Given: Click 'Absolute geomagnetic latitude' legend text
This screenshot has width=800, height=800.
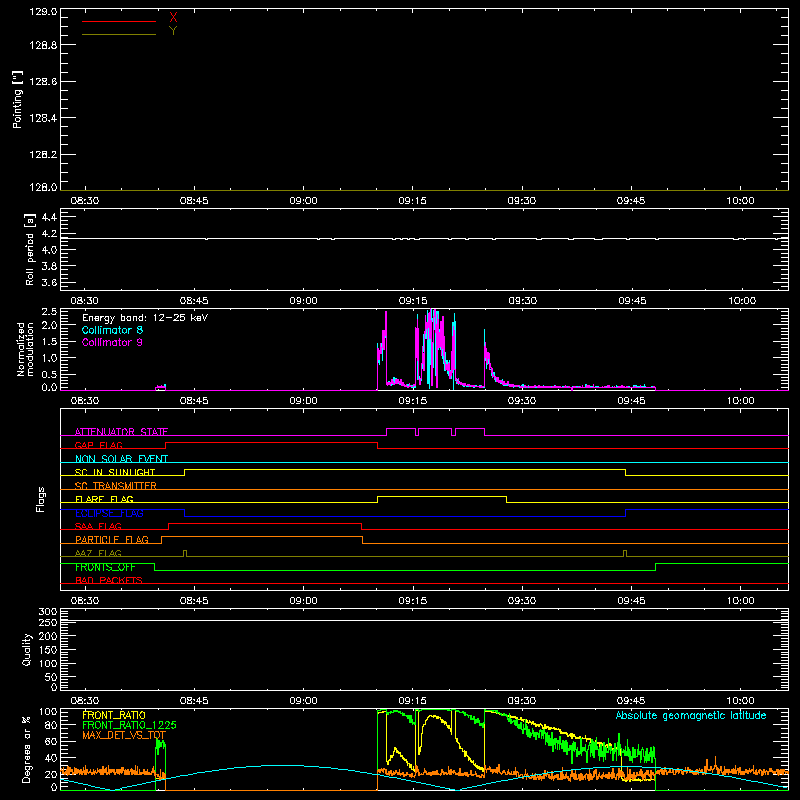Looking at the screenshot, I should pyautogui.click(x=691, y=715).
